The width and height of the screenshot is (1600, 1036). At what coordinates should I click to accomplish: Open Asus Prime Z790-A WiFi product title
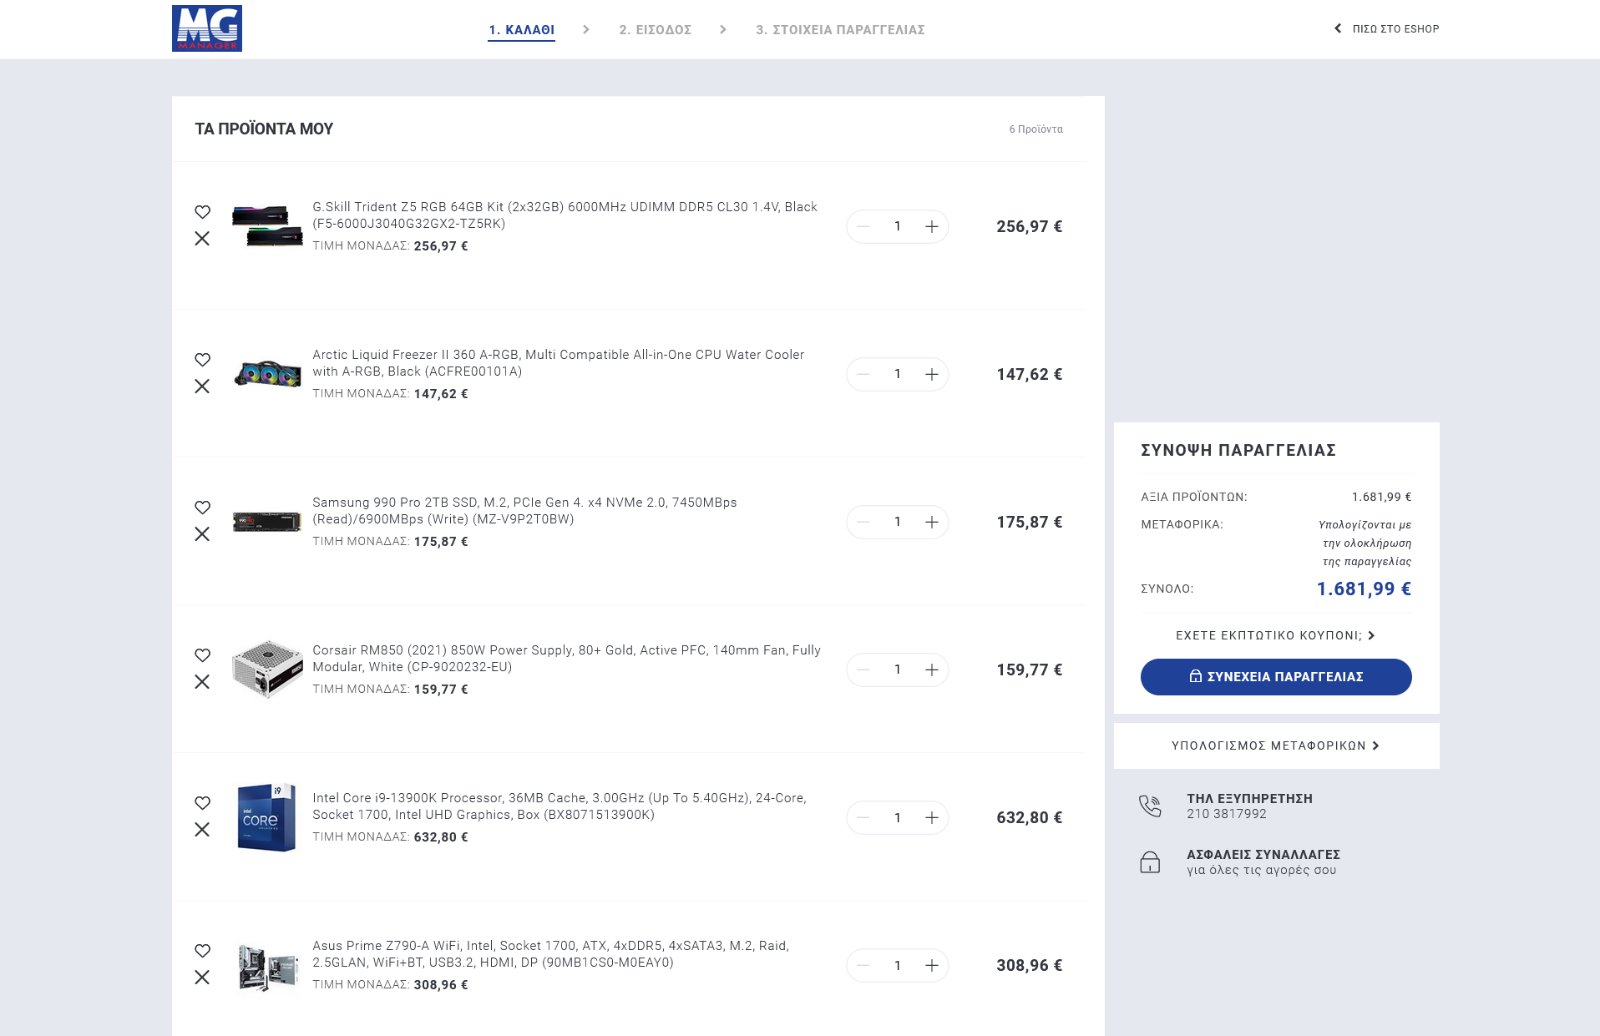click(550, 954)
